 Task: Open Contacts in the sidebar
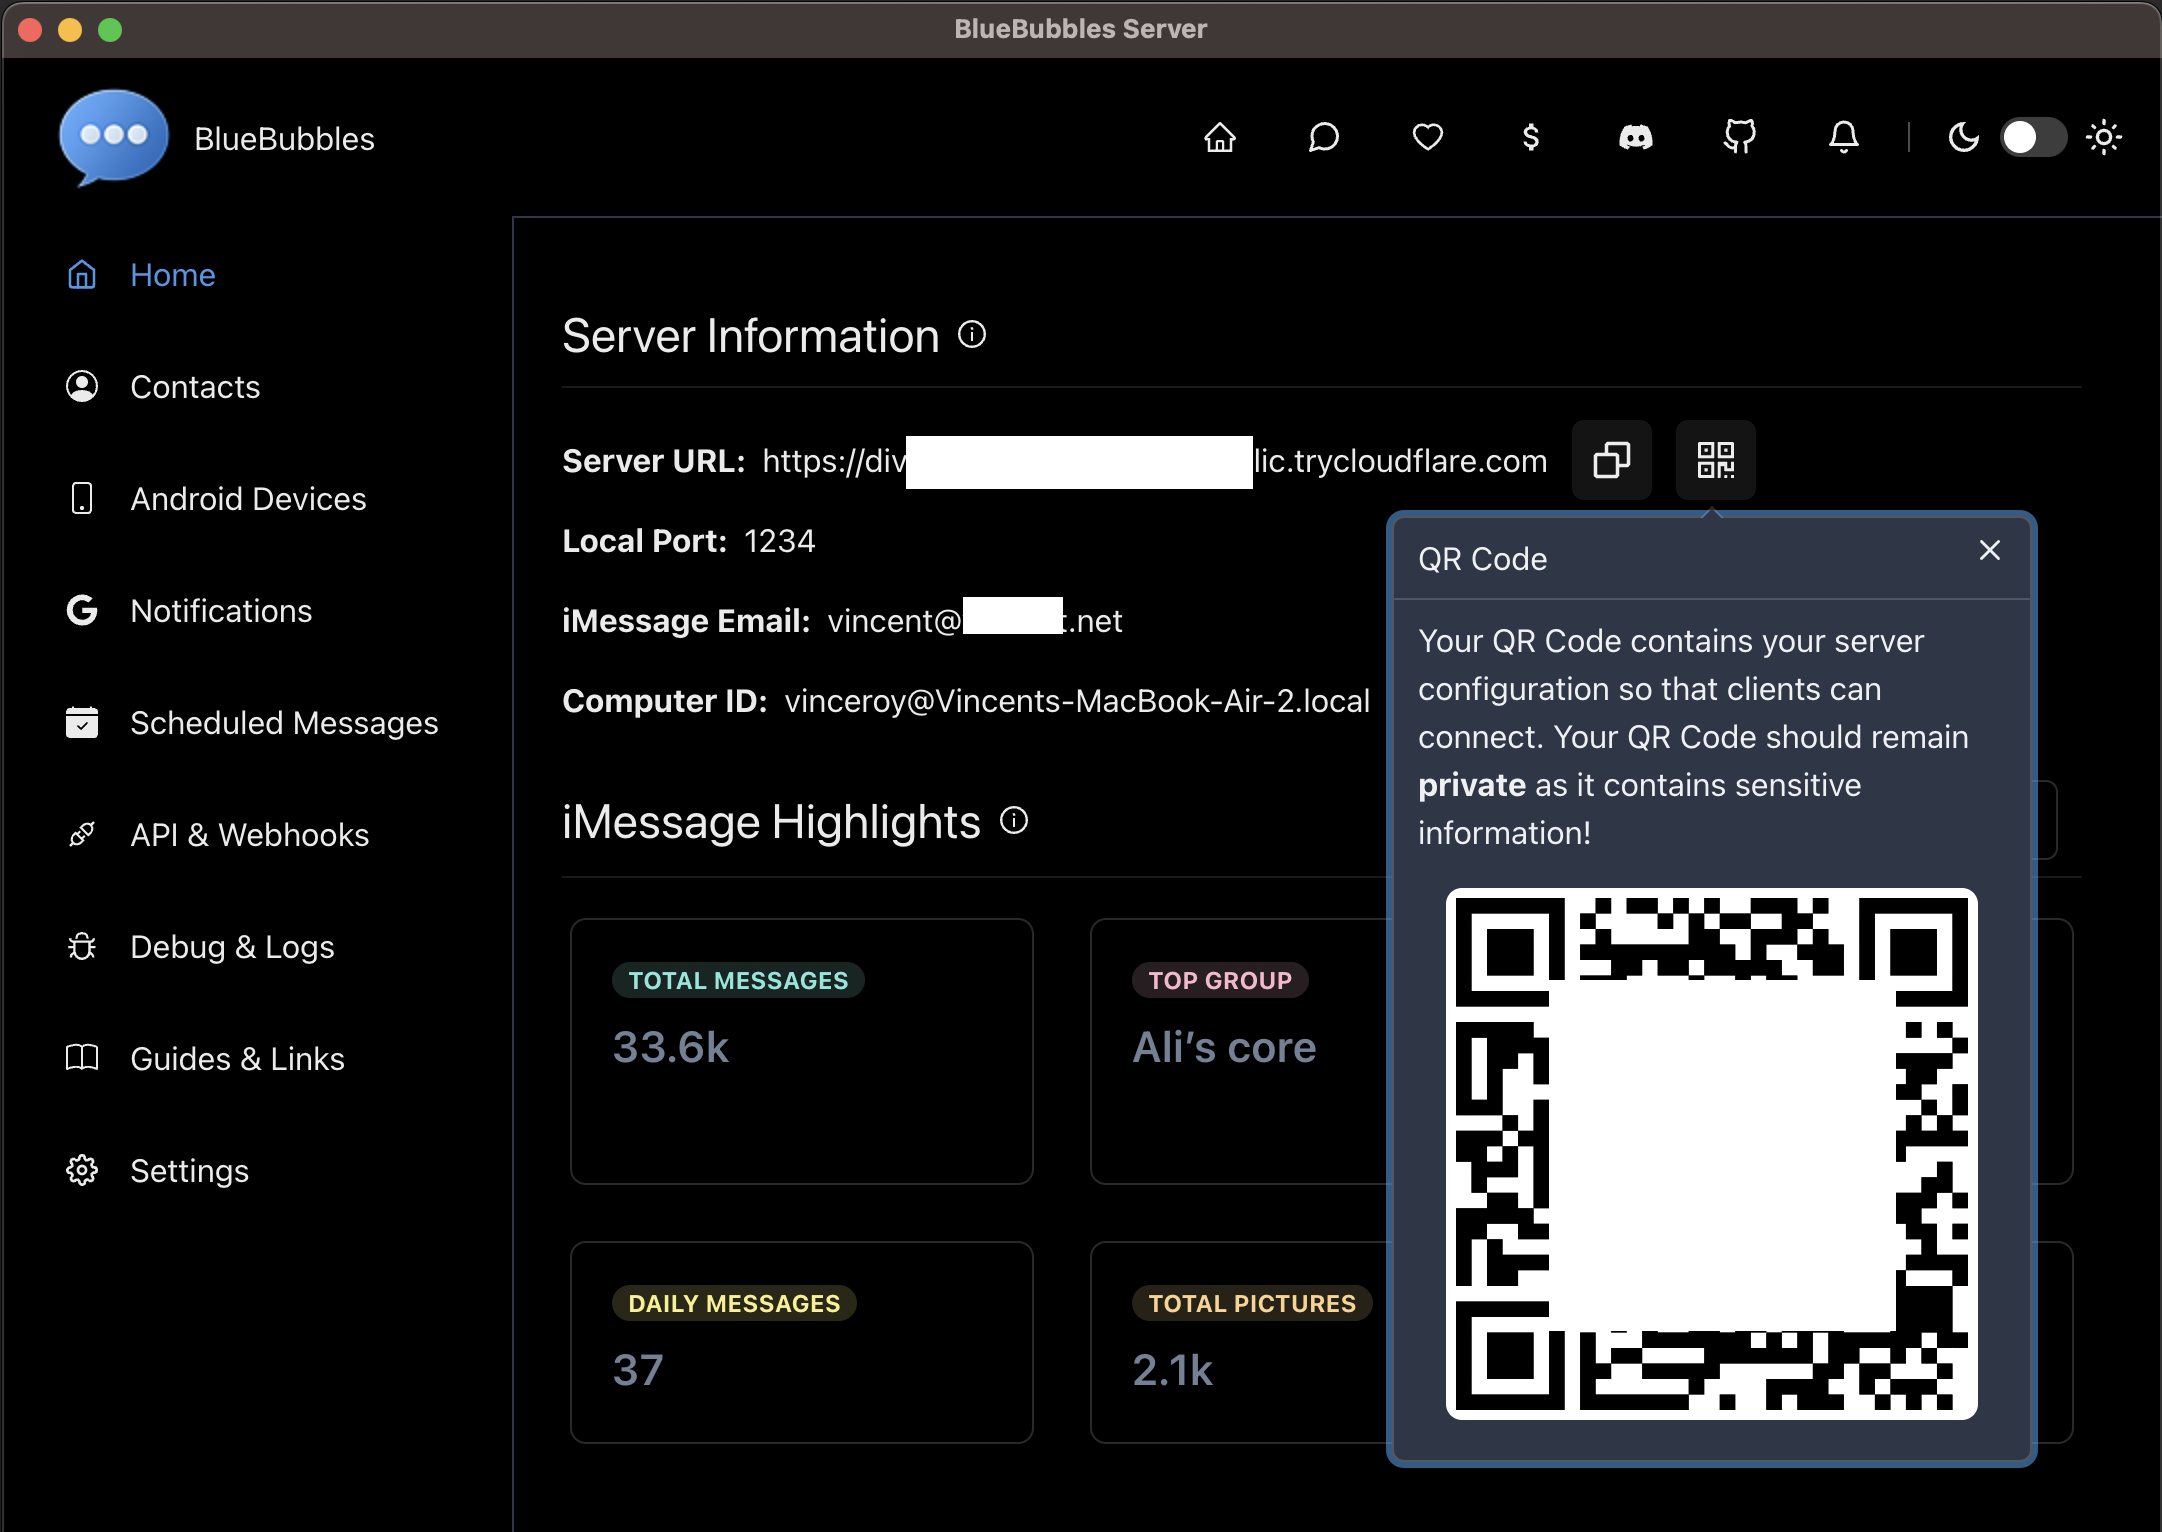tap(162, 387)
